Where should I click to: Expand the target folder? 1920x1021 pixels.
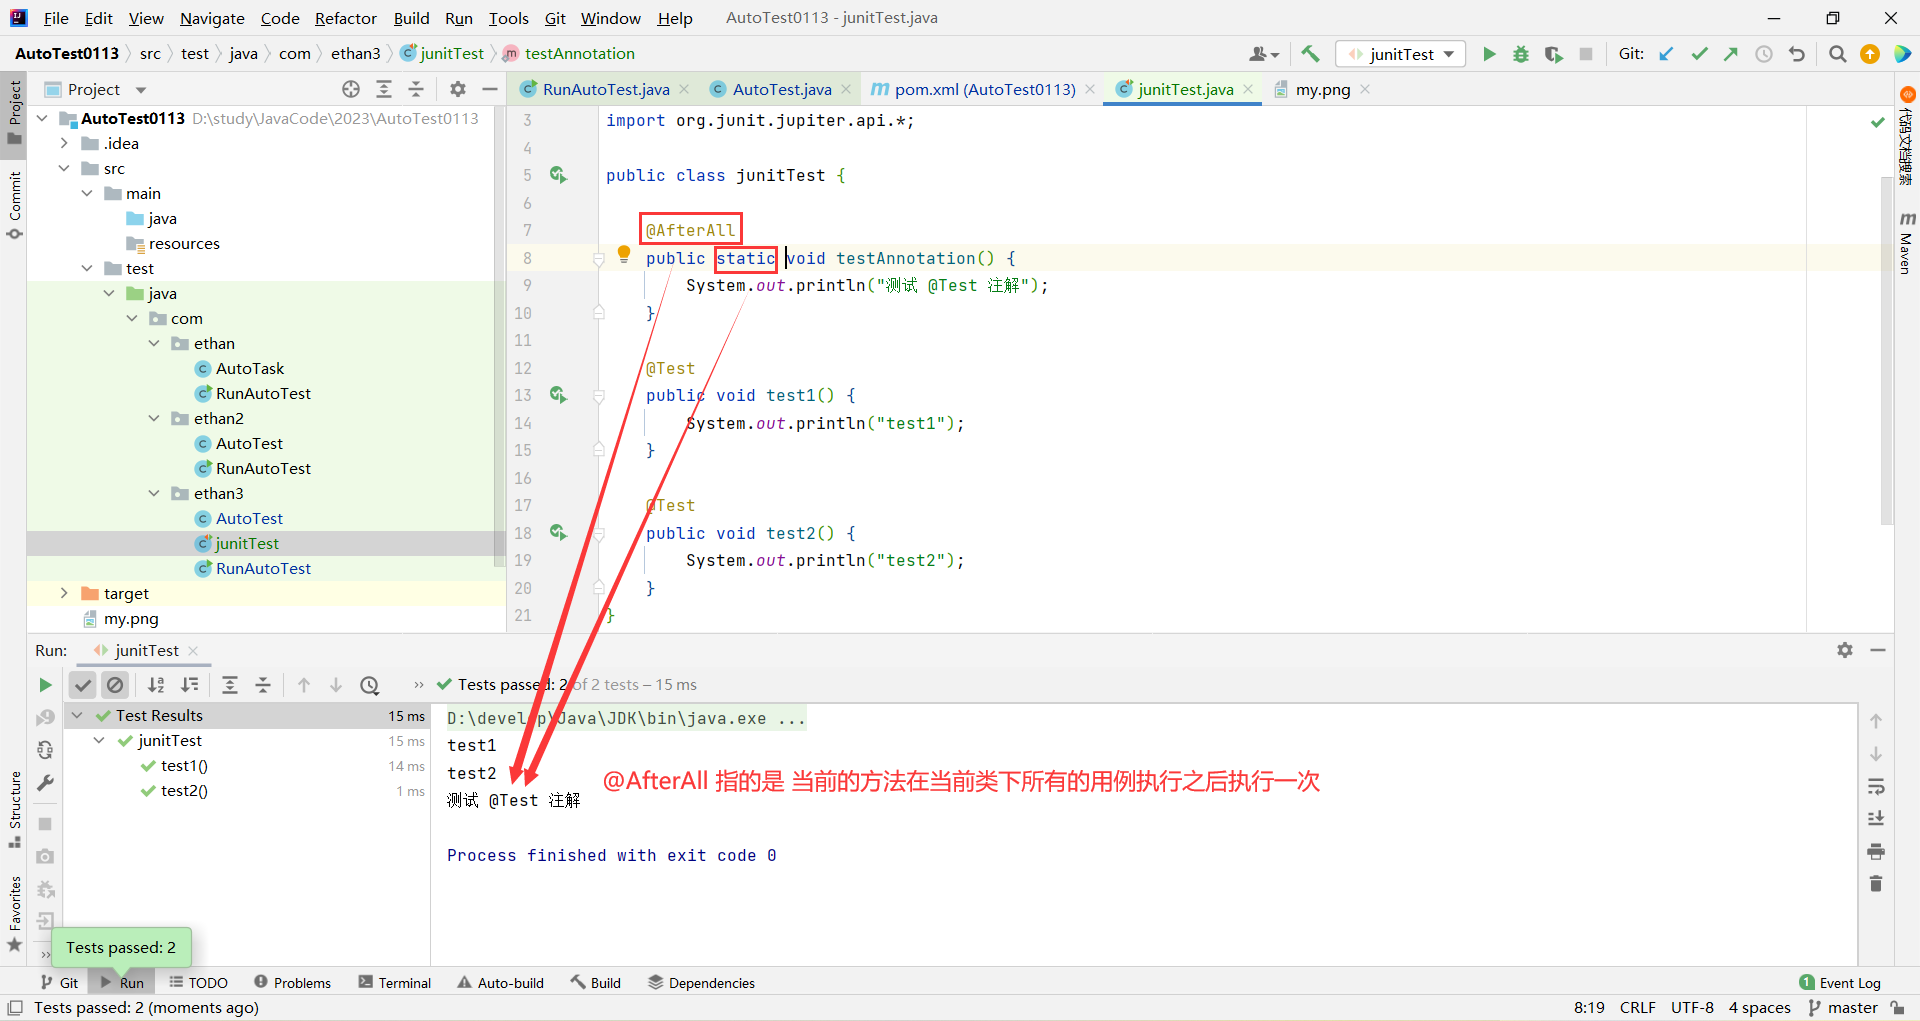point(64,593)
